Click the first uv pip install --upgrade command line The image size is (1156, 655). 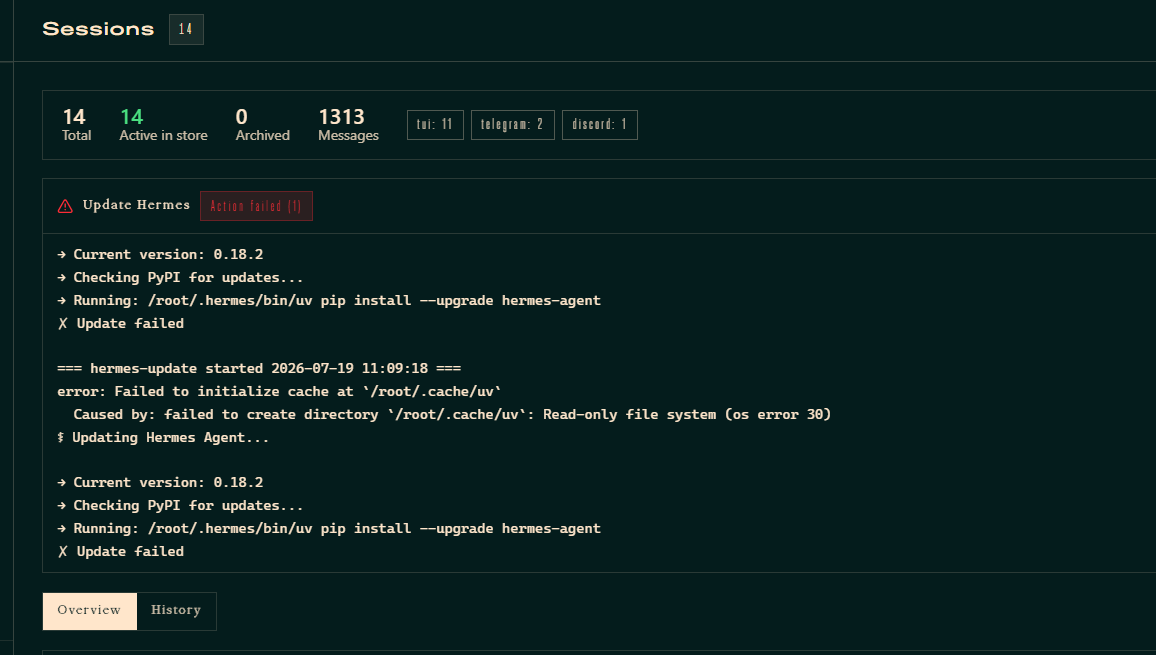(329, 300)
